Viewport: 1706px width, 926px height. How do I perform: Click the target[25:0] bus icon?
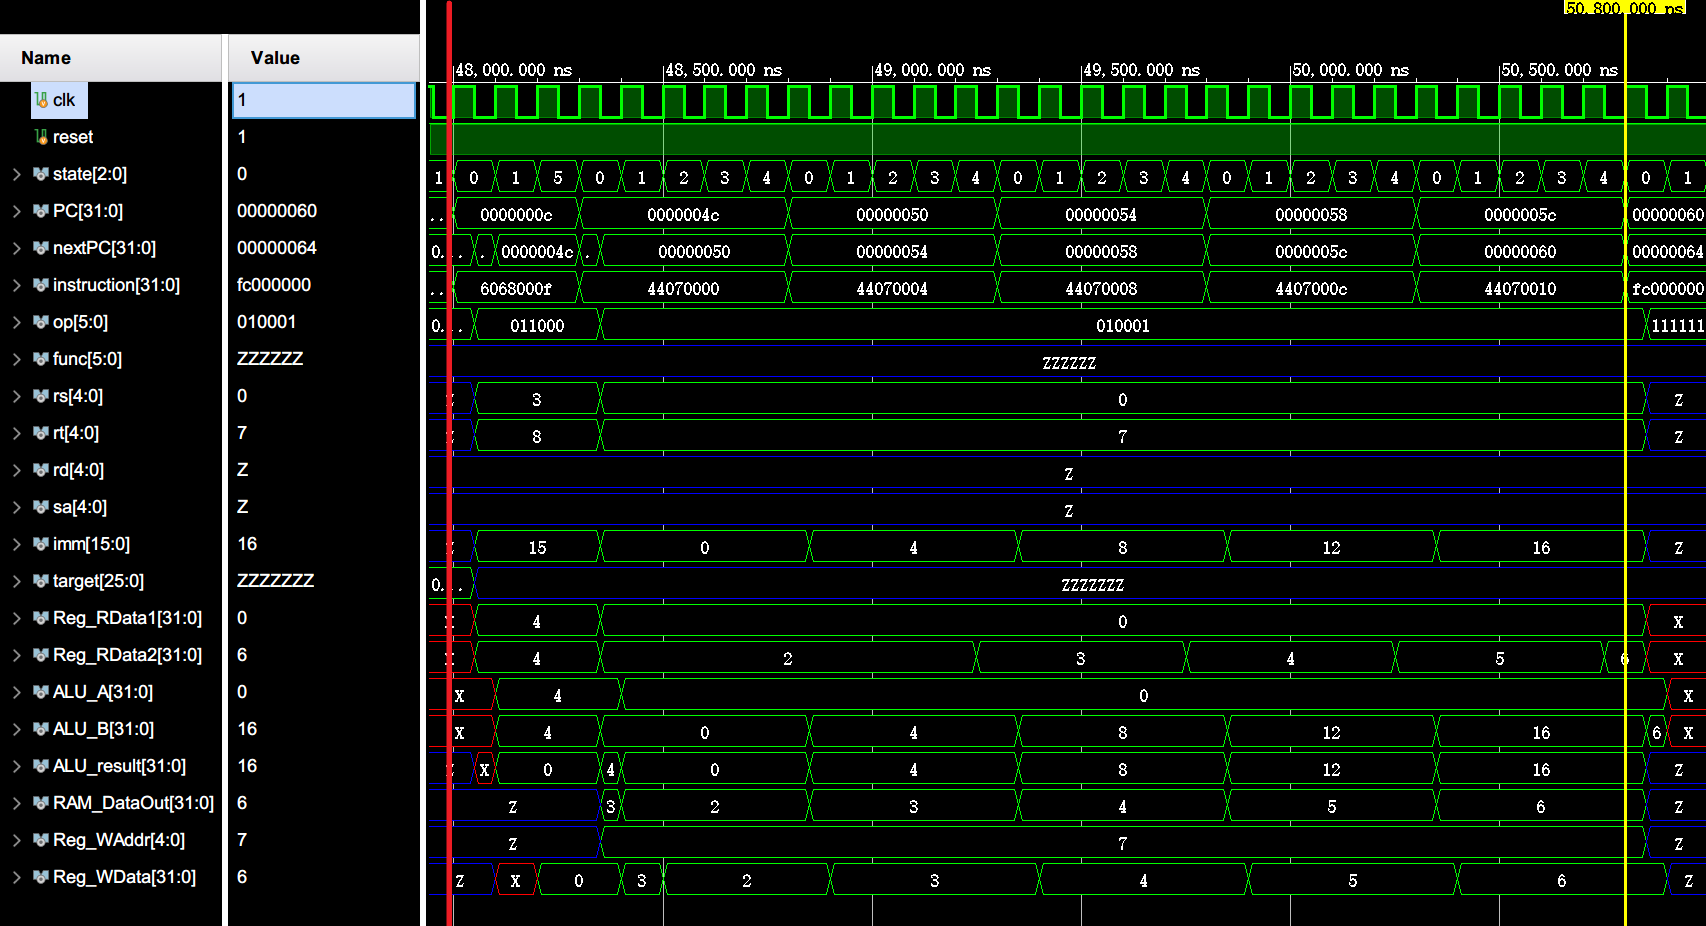pos(41,581)
